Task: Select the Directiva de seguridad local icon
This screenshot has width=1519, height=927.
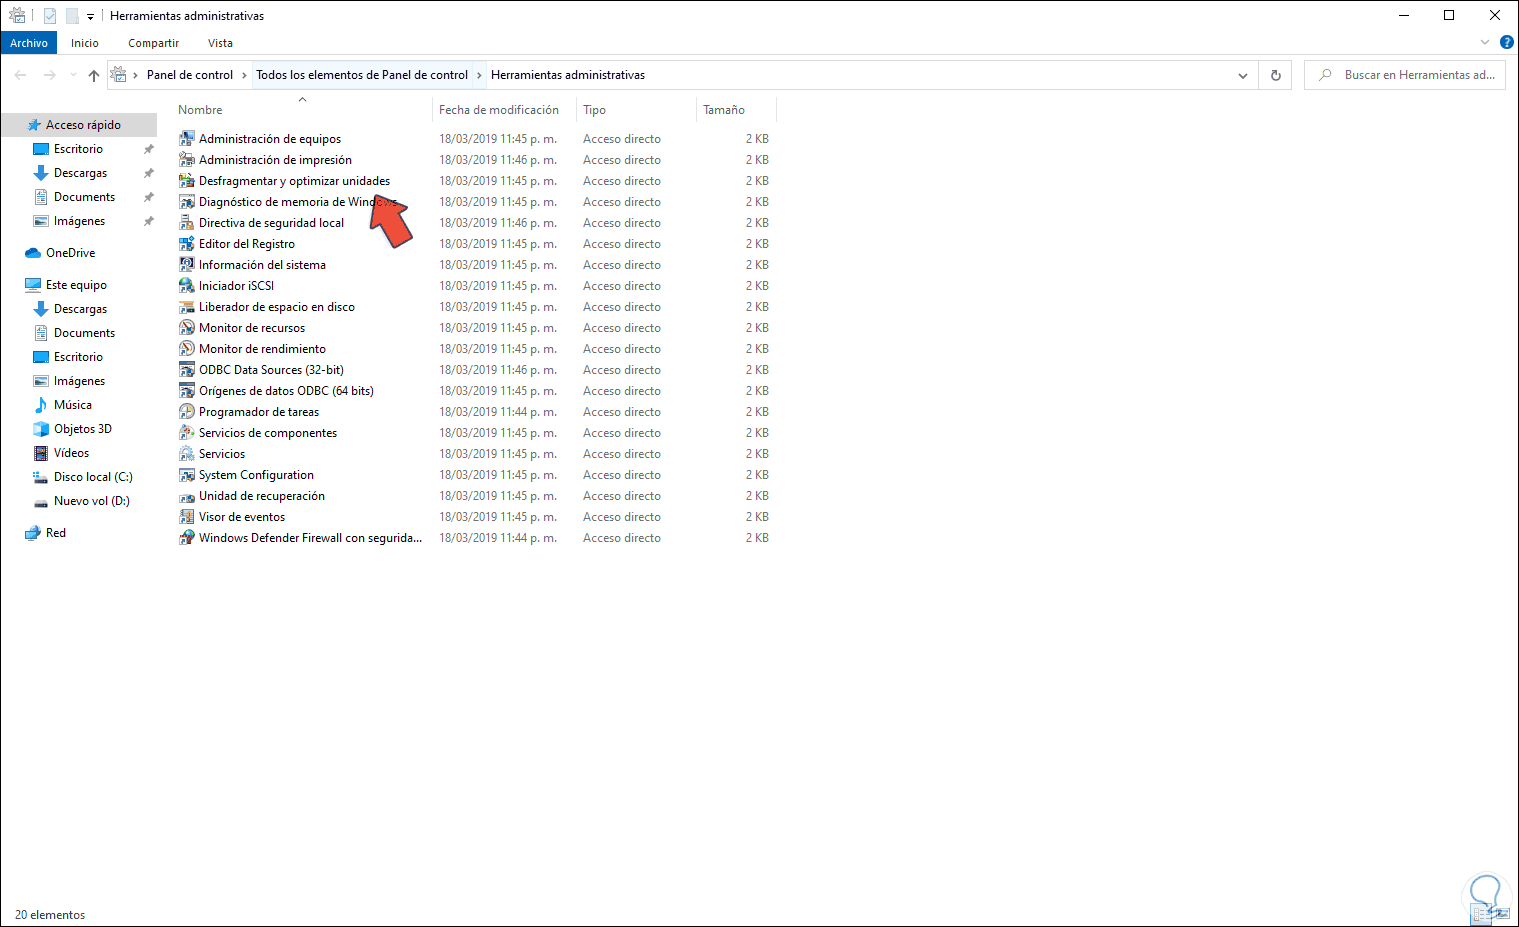Action: [186, 223]
